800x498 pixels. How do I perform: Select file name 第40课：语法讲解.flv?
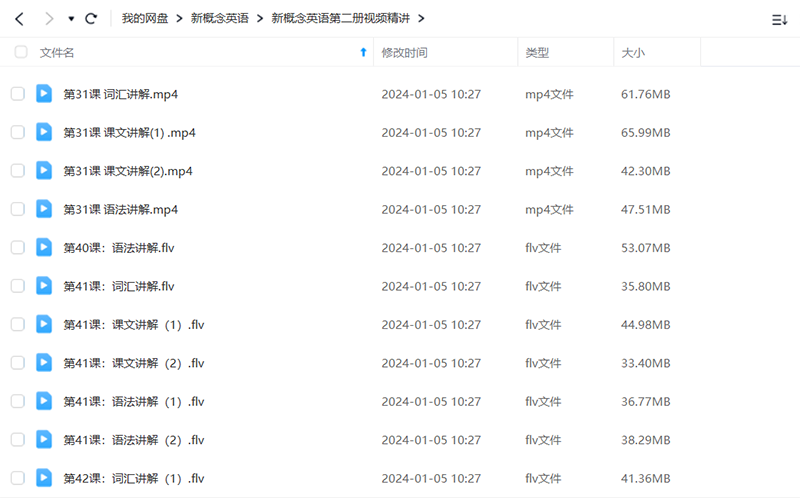[119, 248]
